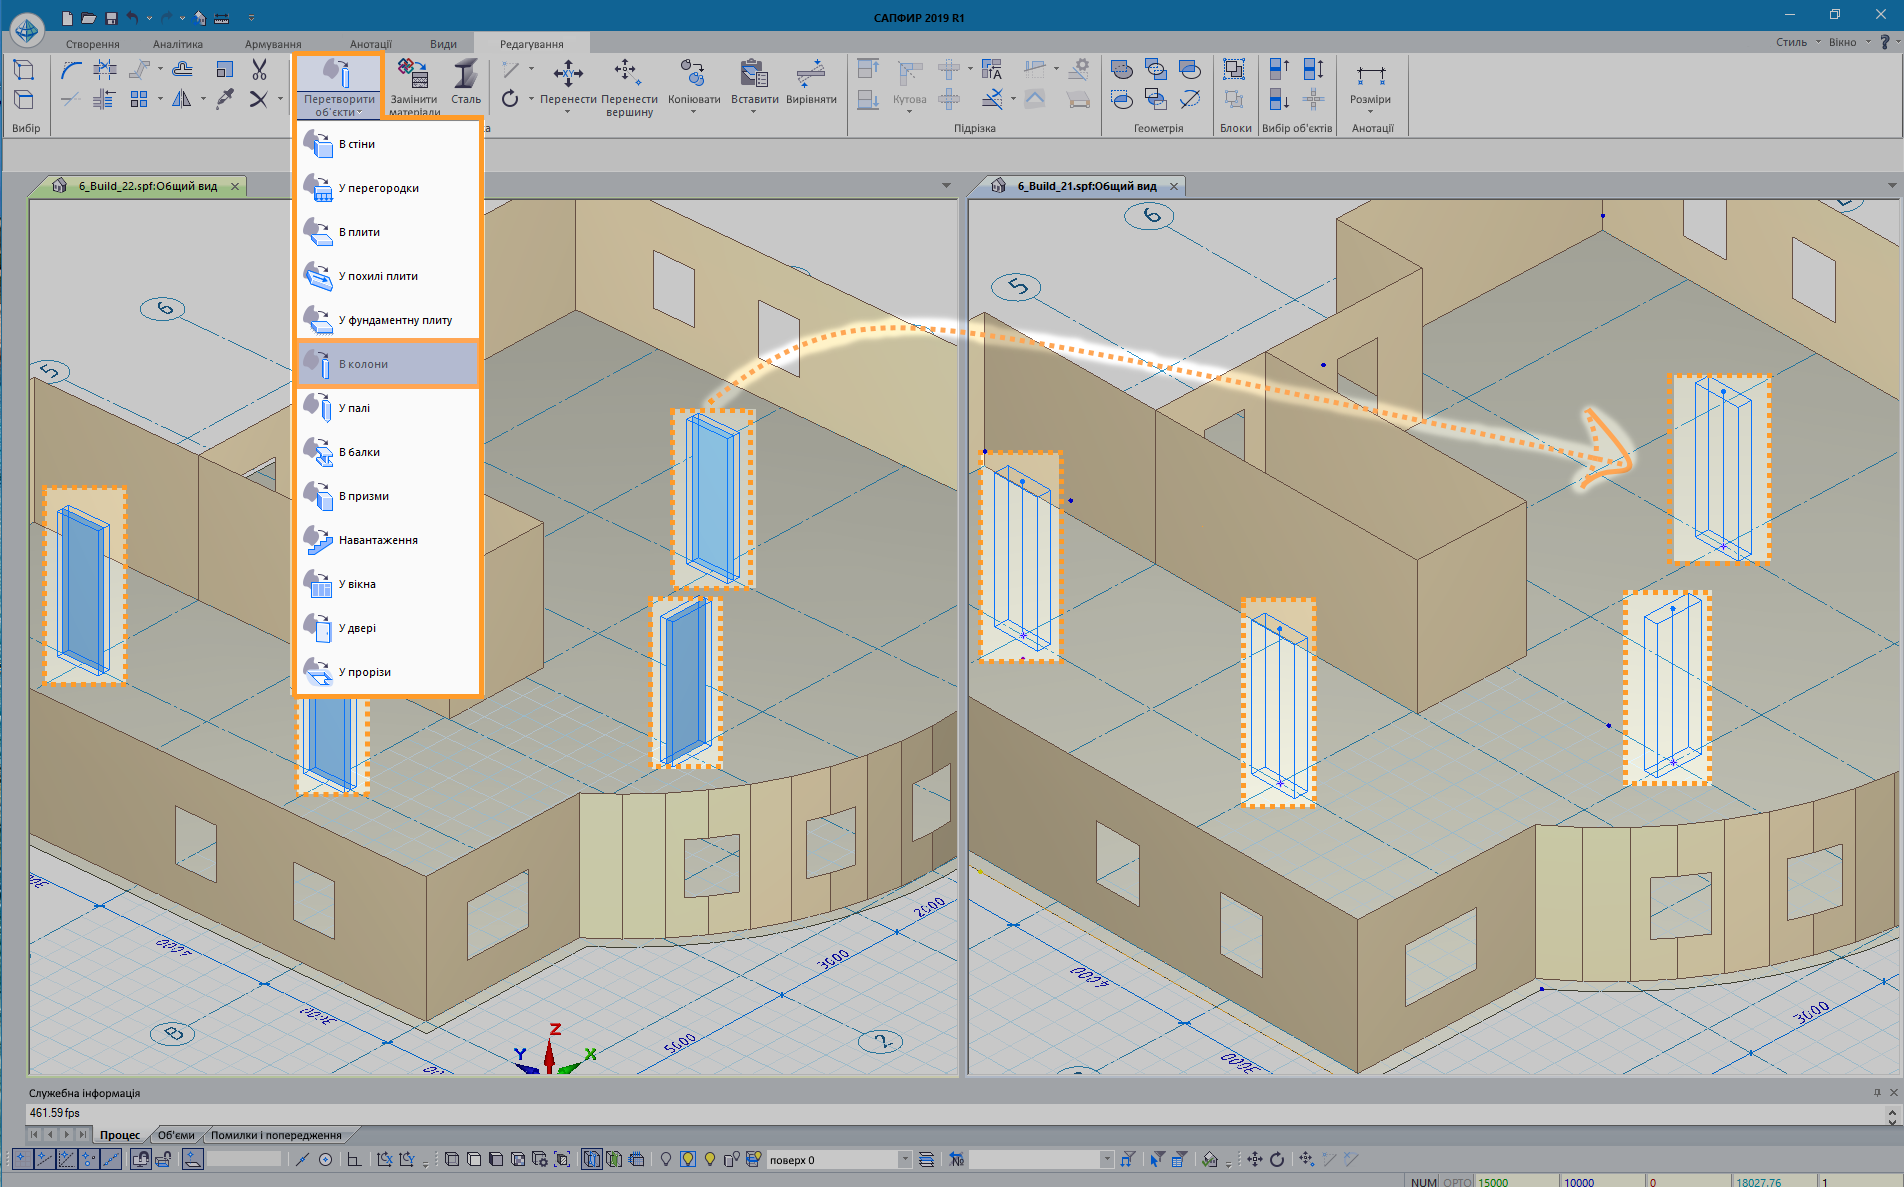Open the 'Помилки і попередження' tab
Viewport: 1904px width, 1187px height.
[276, 1135]
